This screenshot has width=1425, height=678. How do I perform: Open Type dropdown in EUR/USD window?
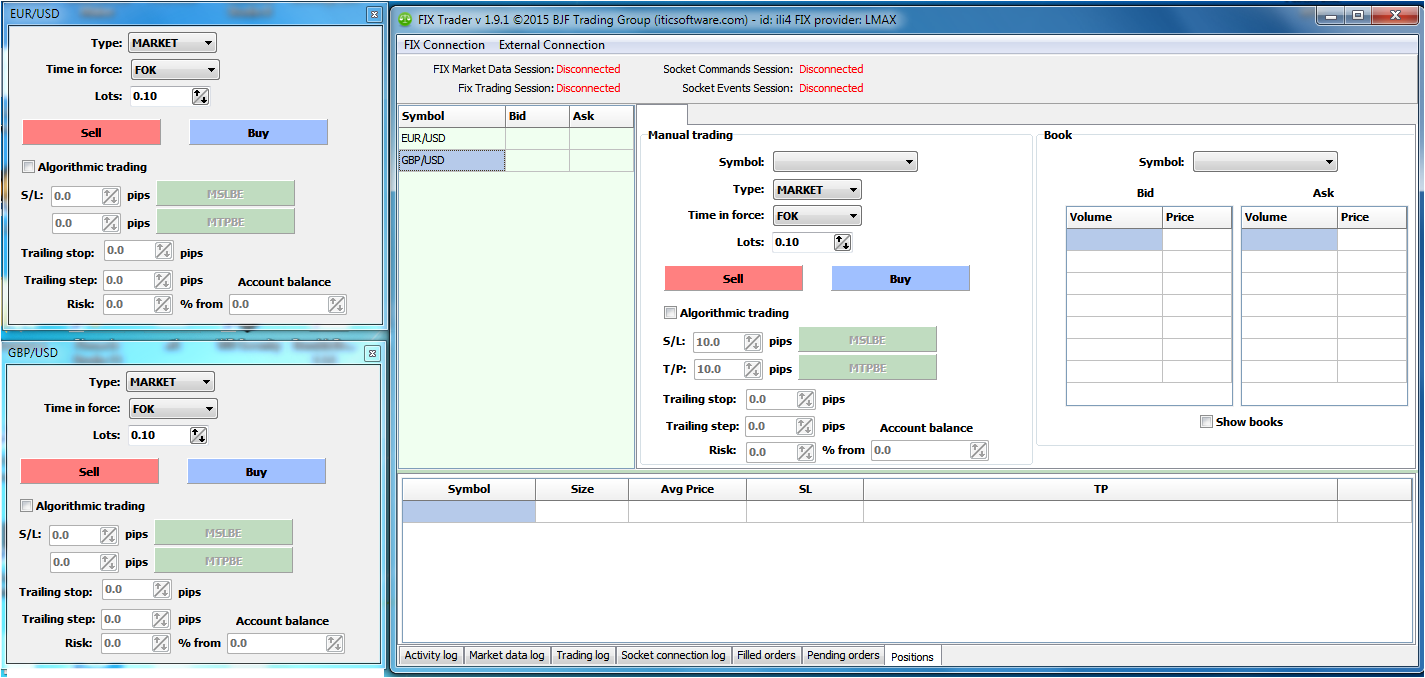172,43
